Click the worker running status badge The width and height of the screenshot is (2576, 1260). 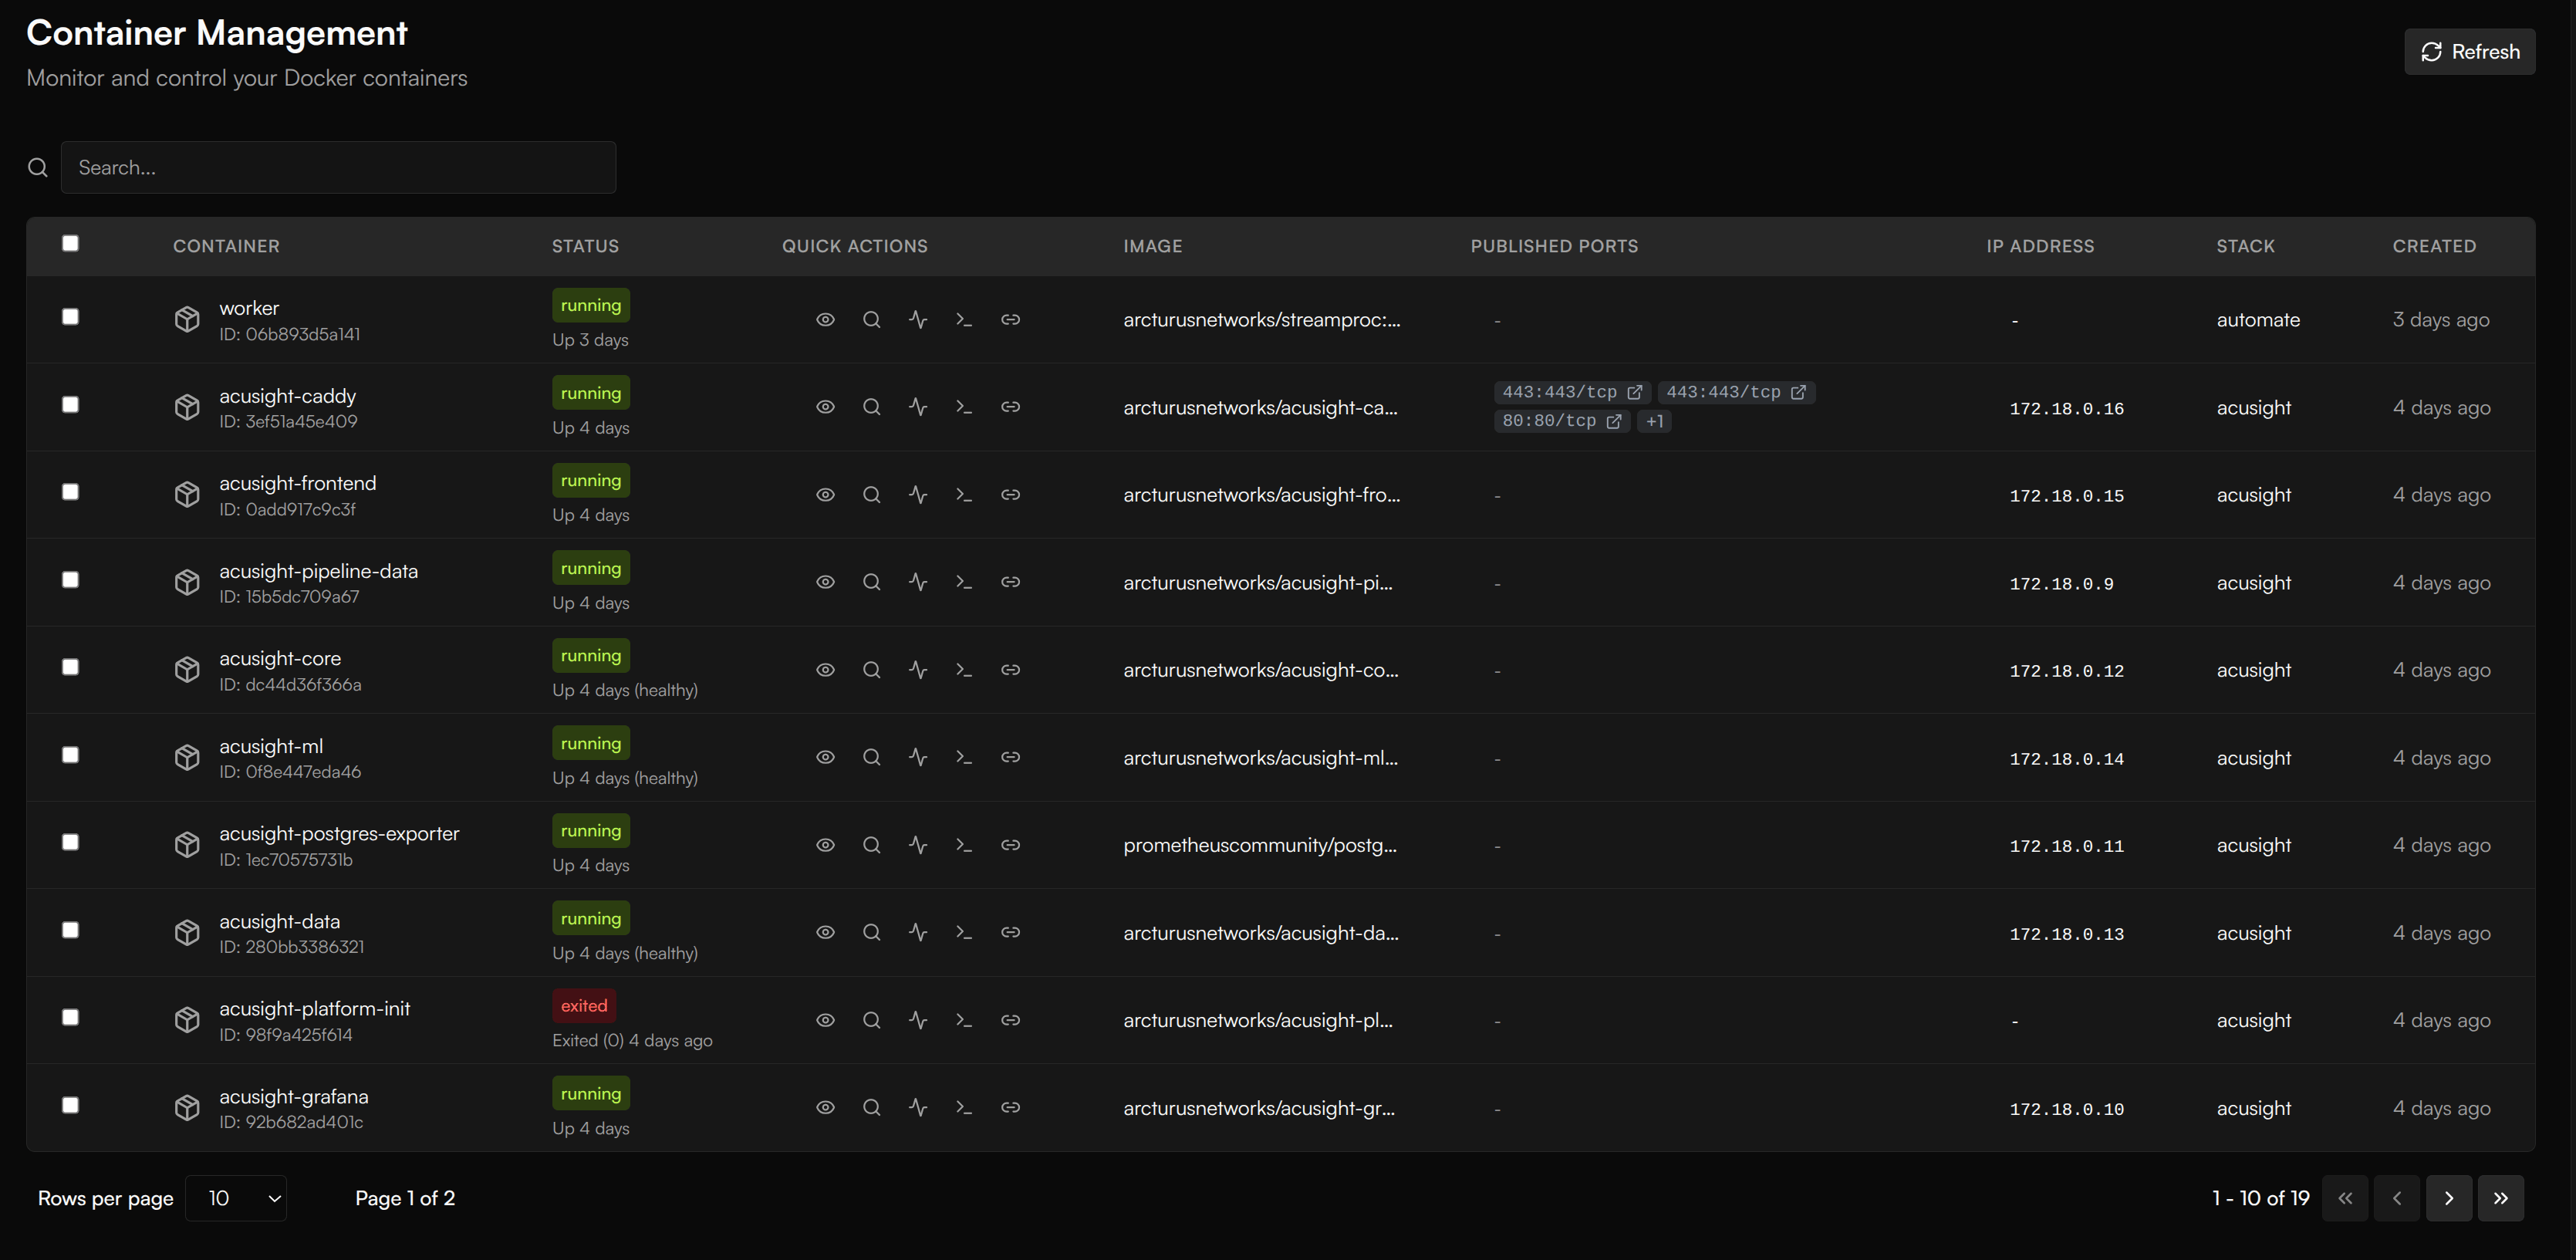(x=591, y=306)
